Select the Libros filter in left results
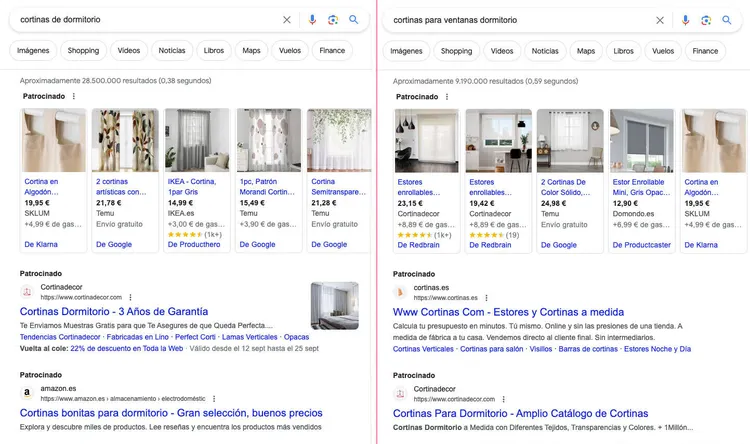Image resolution: width=750 pixels, height=444 pixels. click(x=213, y=51)
